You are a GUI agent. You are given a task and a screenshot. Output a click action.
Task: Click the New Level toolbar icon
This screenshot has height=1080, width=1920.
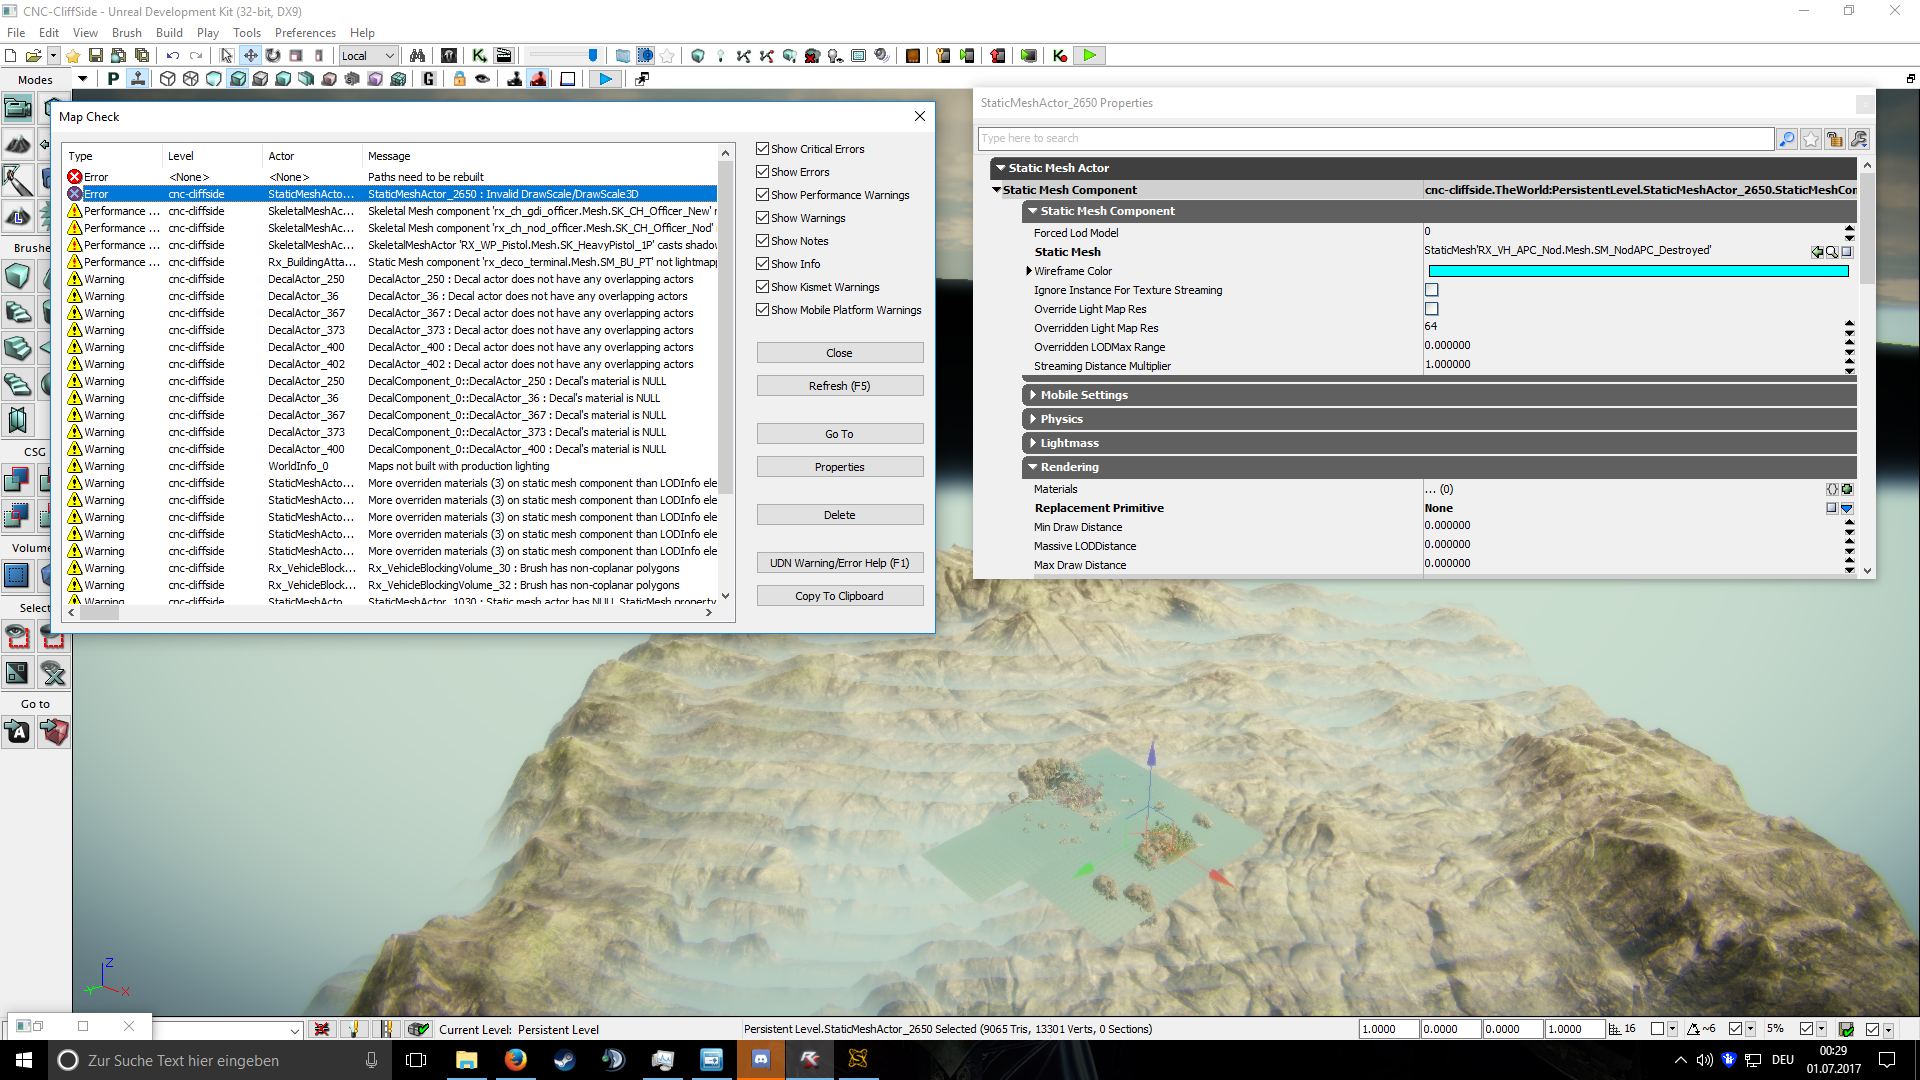[x=10, y=56]
